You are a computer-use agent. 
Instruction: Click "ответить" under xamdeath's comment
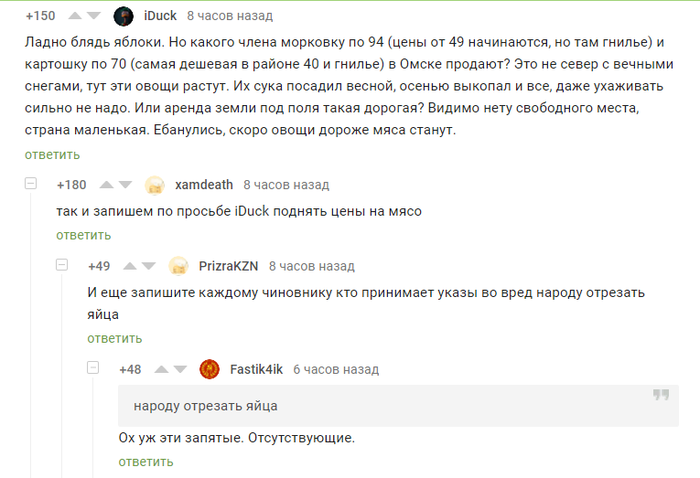[83, 235]
